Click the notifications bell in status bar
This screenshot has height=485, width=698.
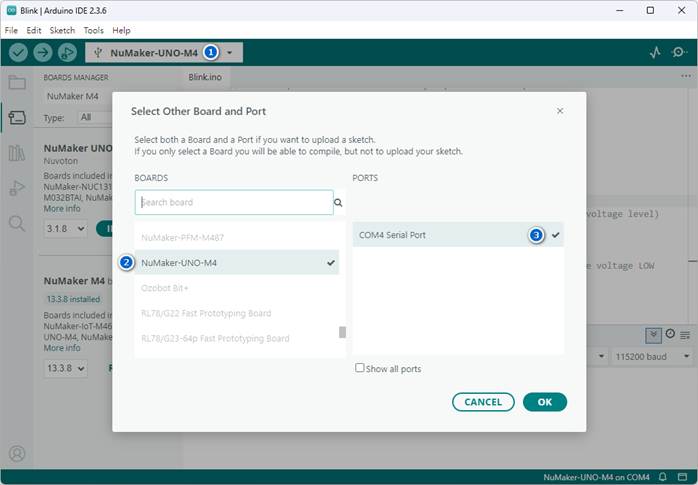[661, 477]
